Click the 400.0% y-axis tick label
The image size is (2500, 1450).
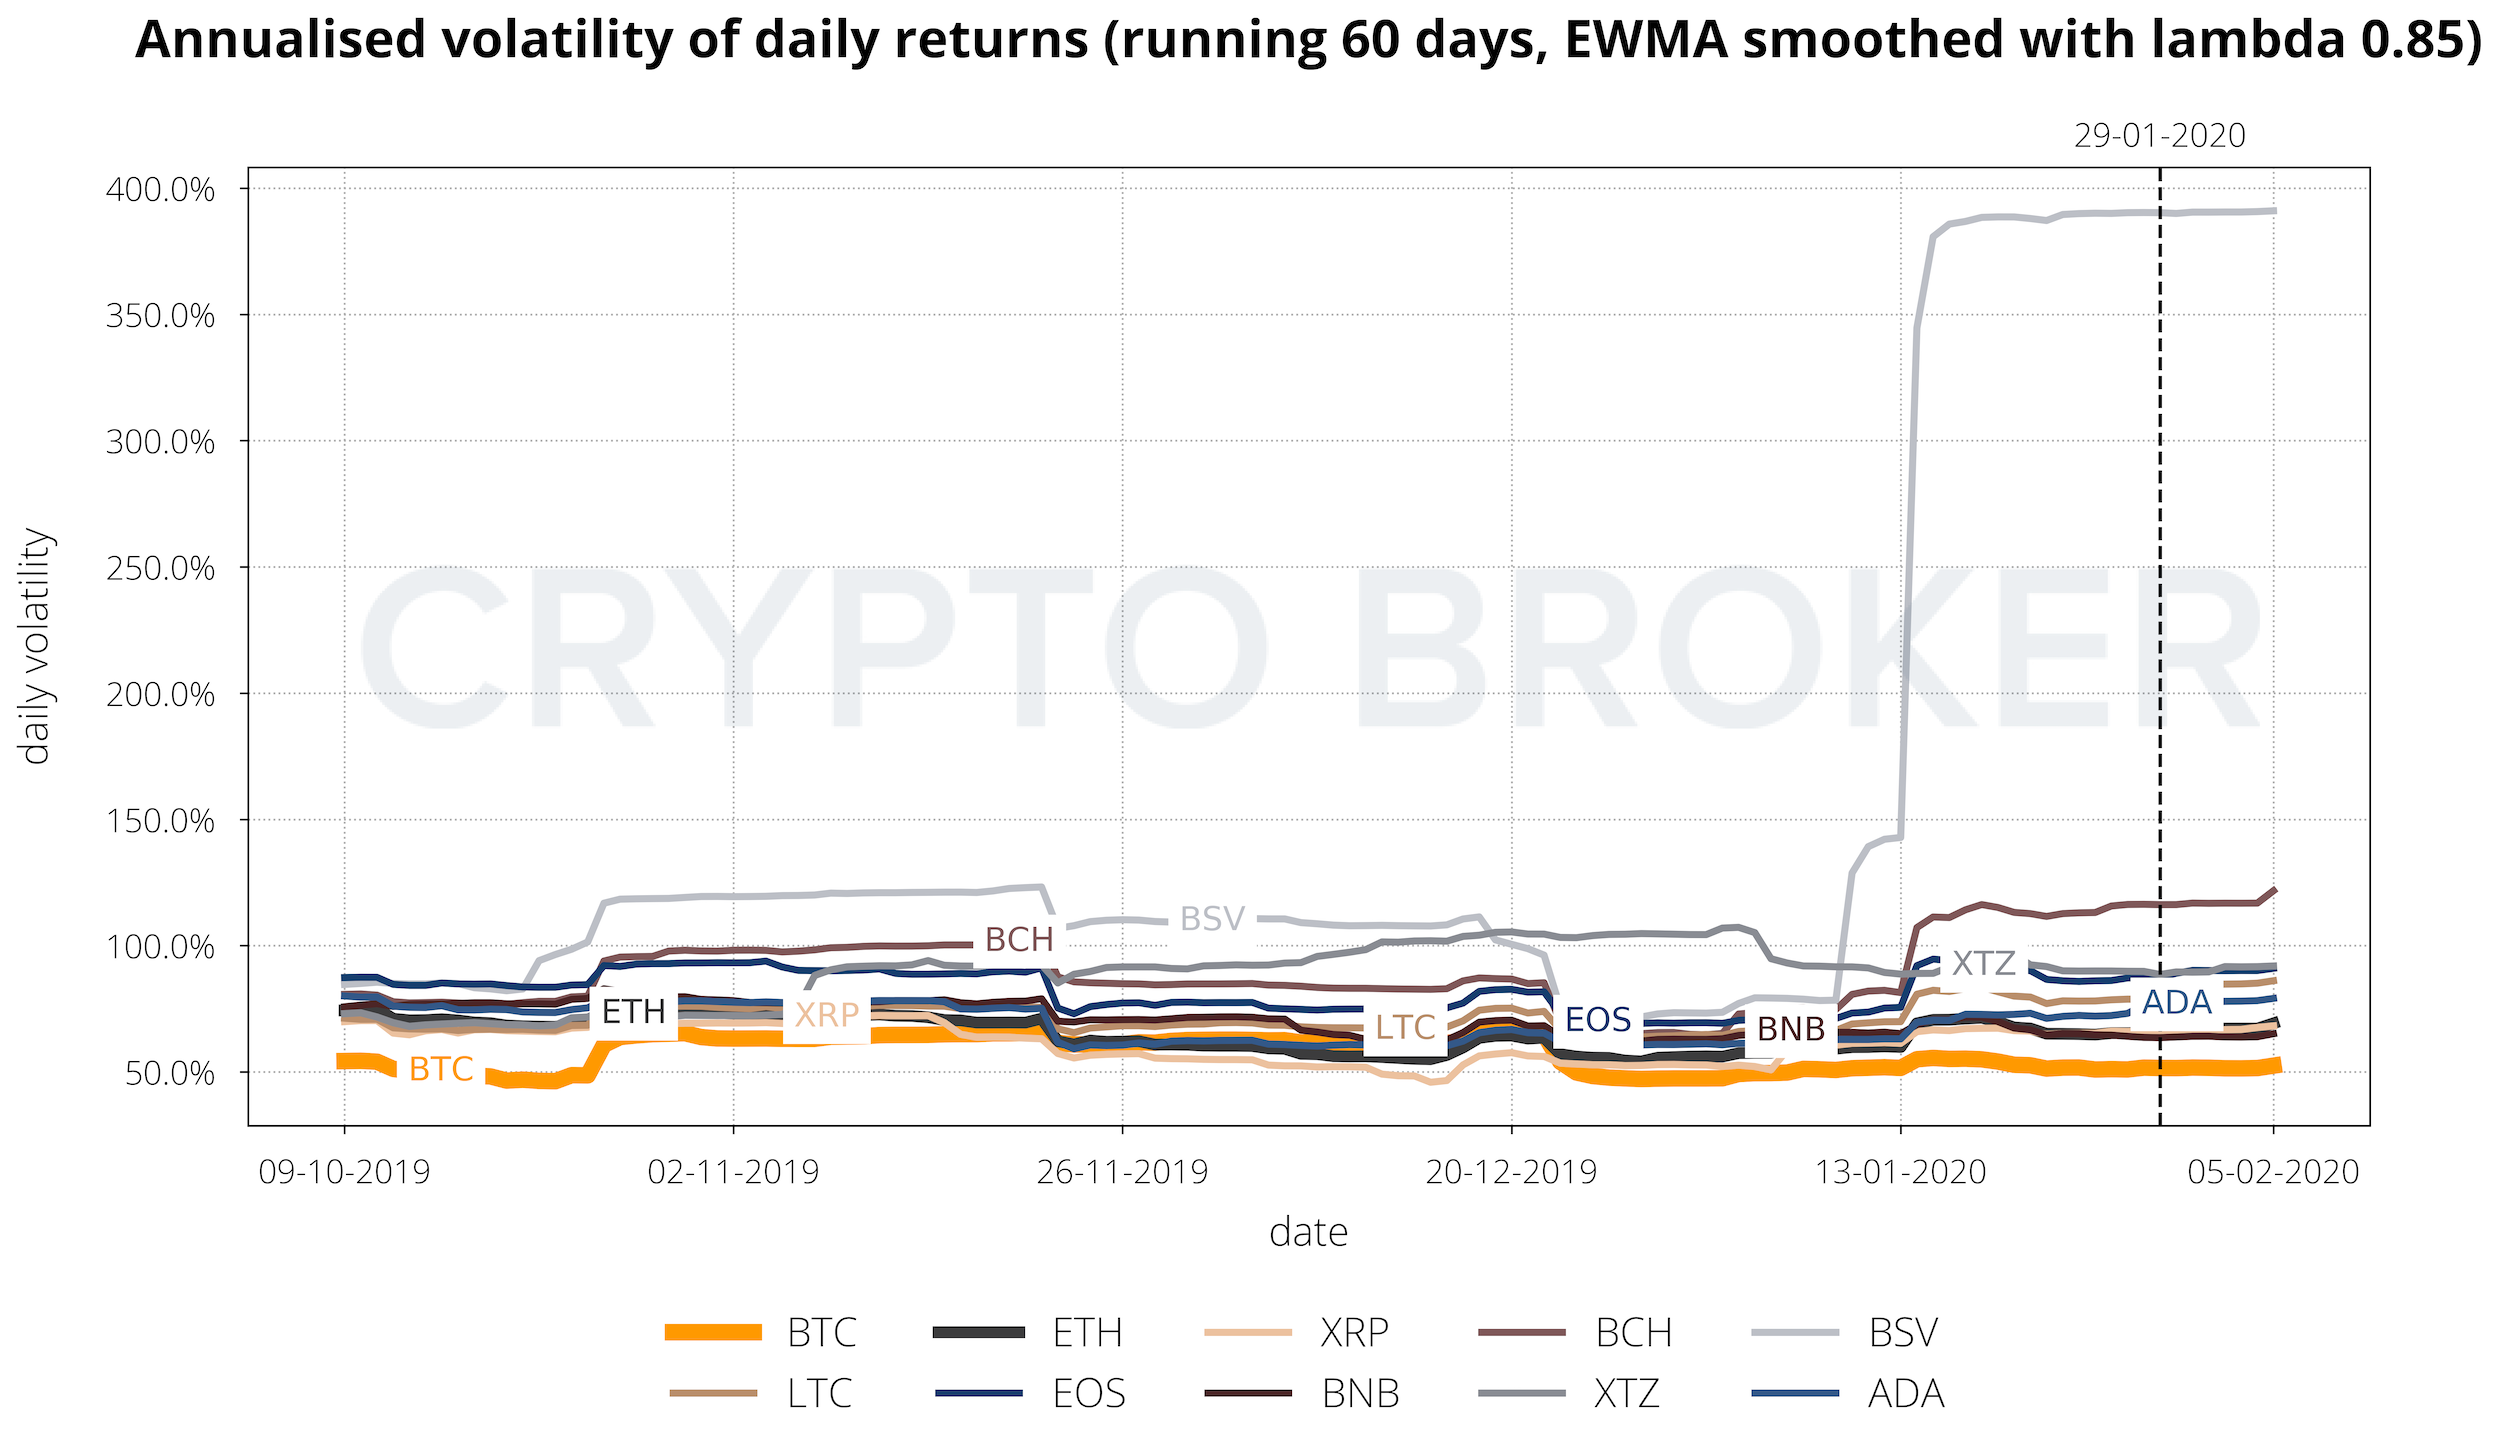(160, 189)
